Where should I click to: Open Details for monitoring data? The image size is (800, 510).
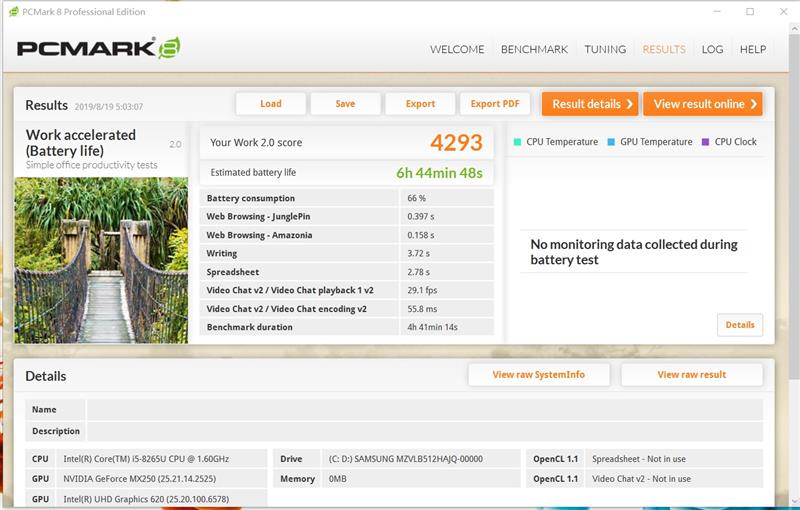coord(740,325)
